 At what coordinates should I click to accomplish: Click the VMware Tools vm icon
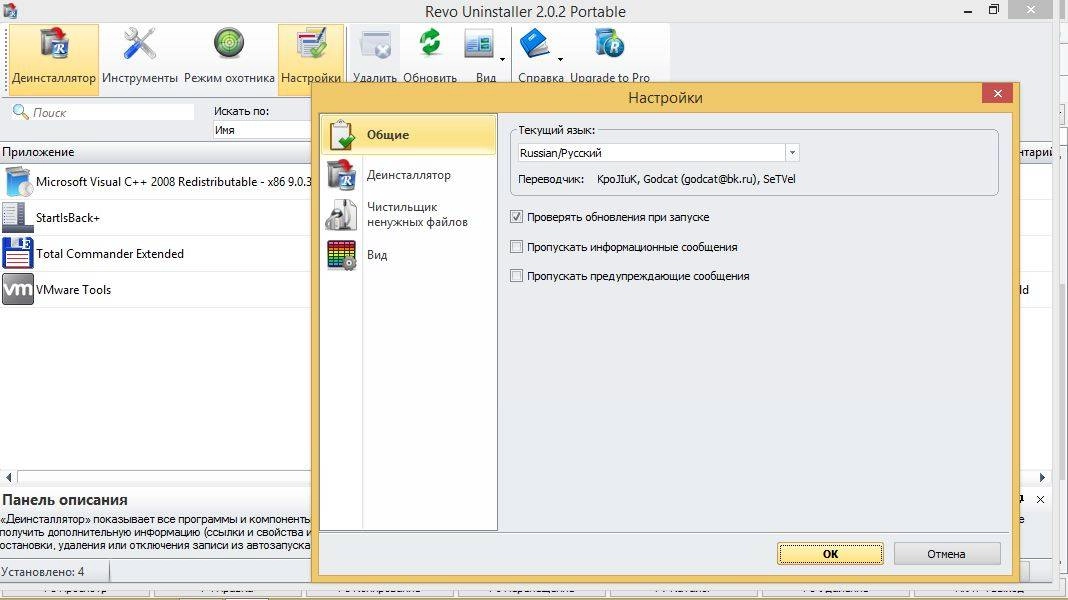[x=18, y=289]
